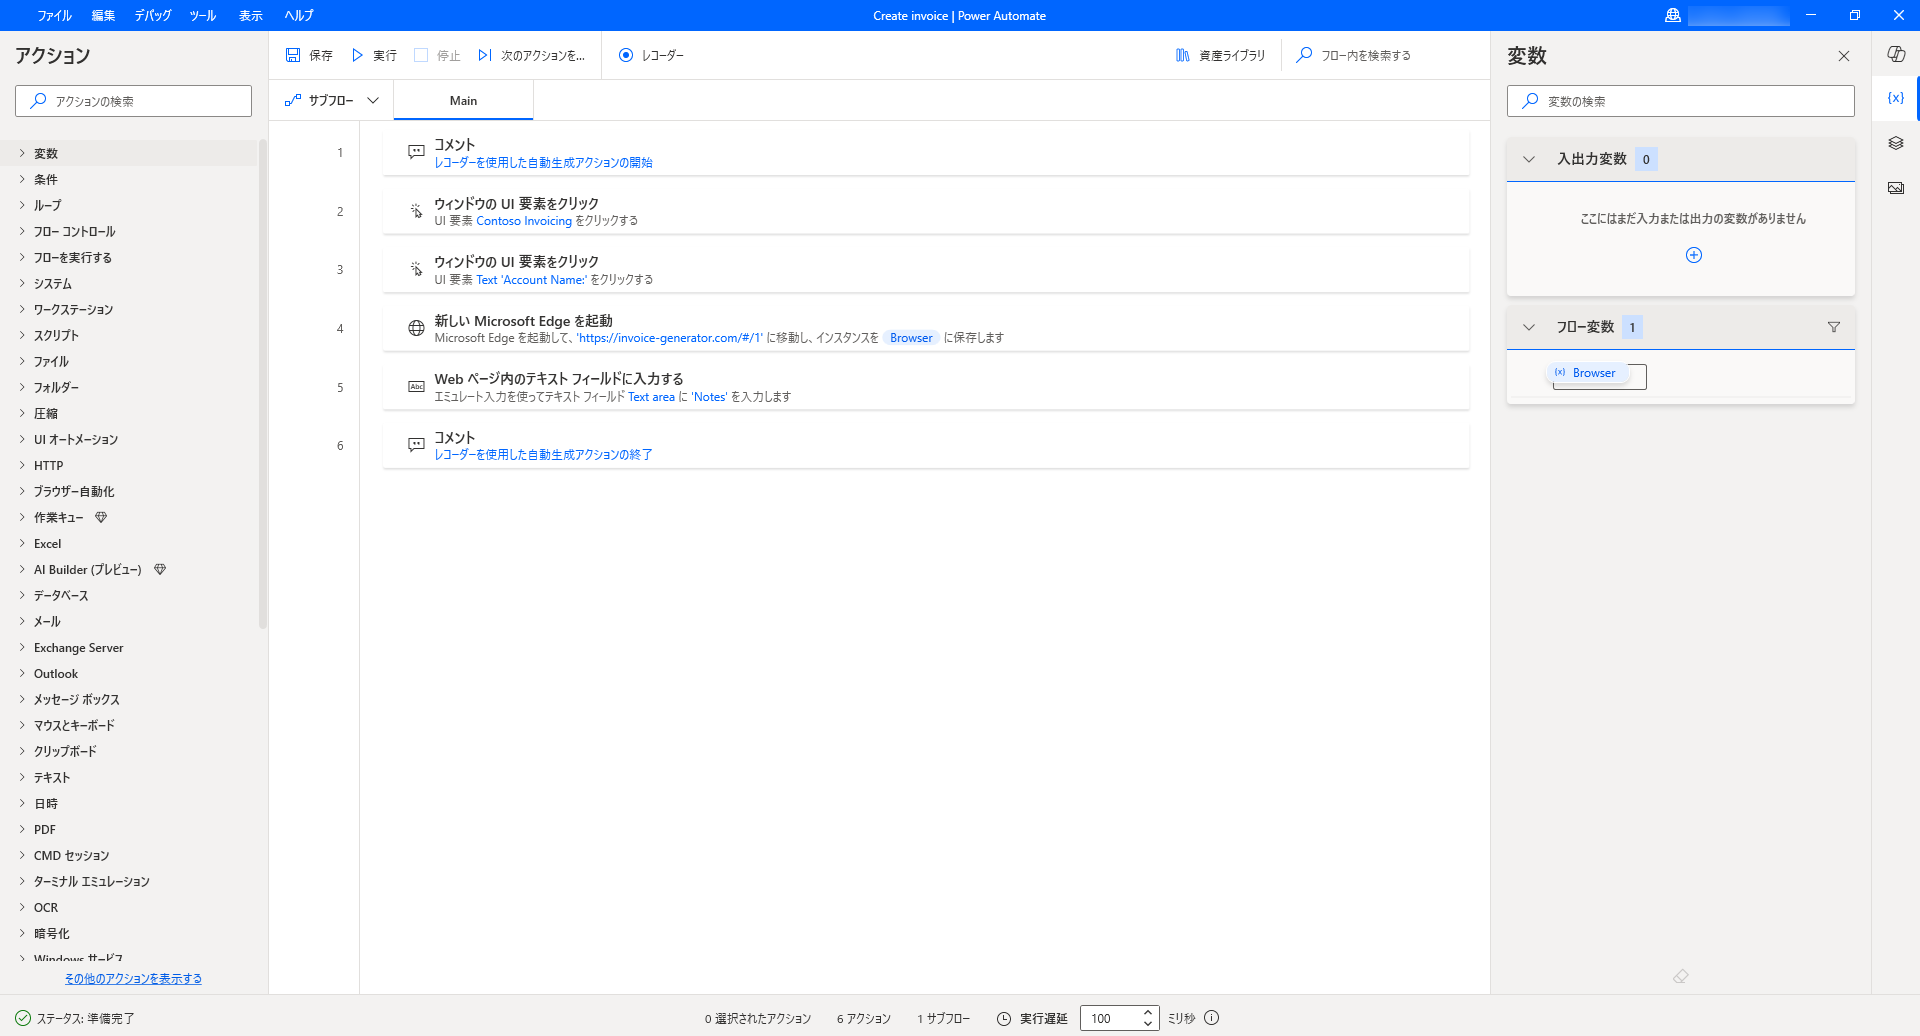Expand the メッセージ ボックス group

pos(22,699)
